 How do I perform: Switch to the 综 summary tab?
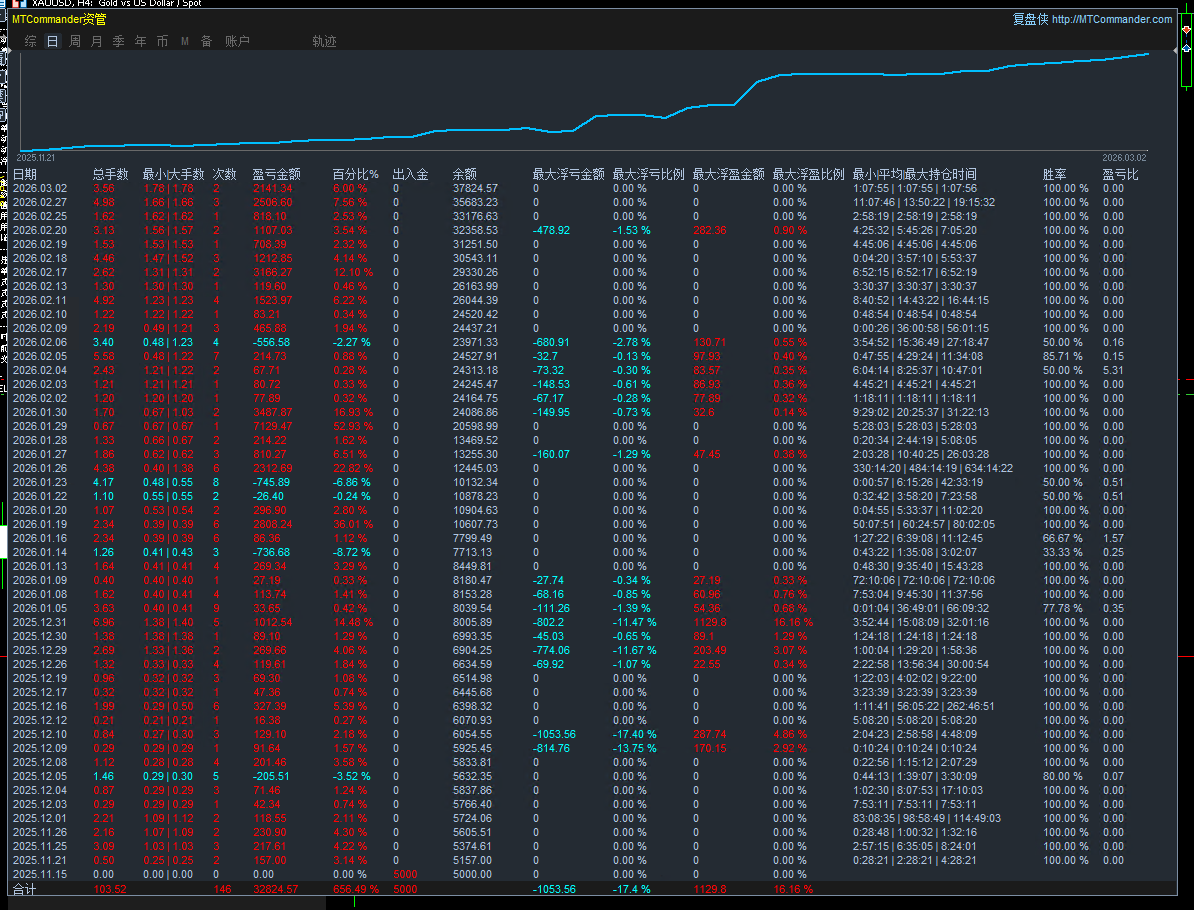click(31, 41)
